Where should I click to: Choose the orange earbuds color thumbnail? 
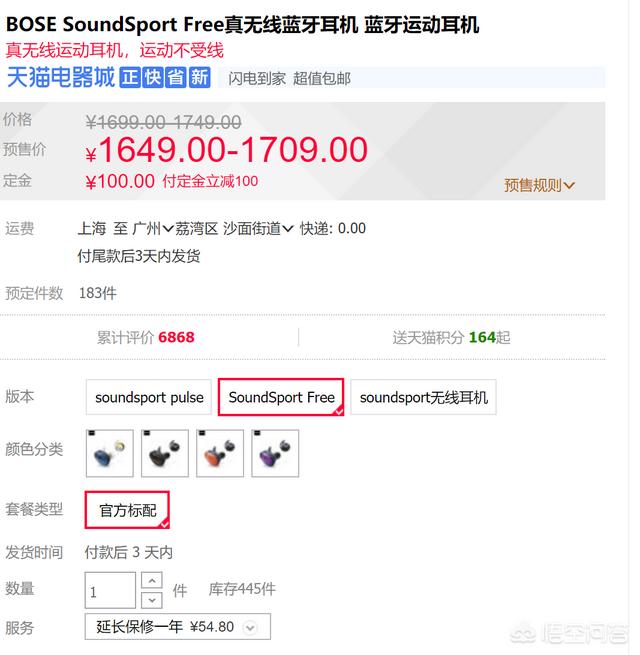coord(220,453)
